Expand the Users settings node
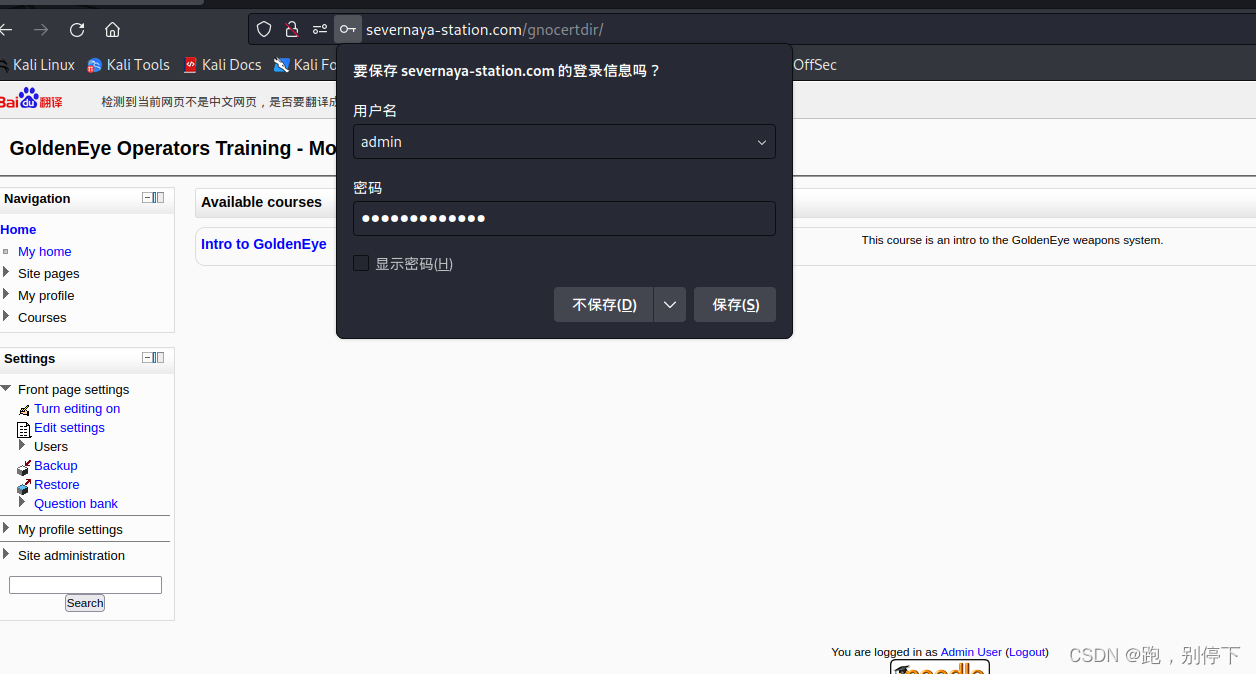The image size is (1256, 674). click(x=22, y=445)
